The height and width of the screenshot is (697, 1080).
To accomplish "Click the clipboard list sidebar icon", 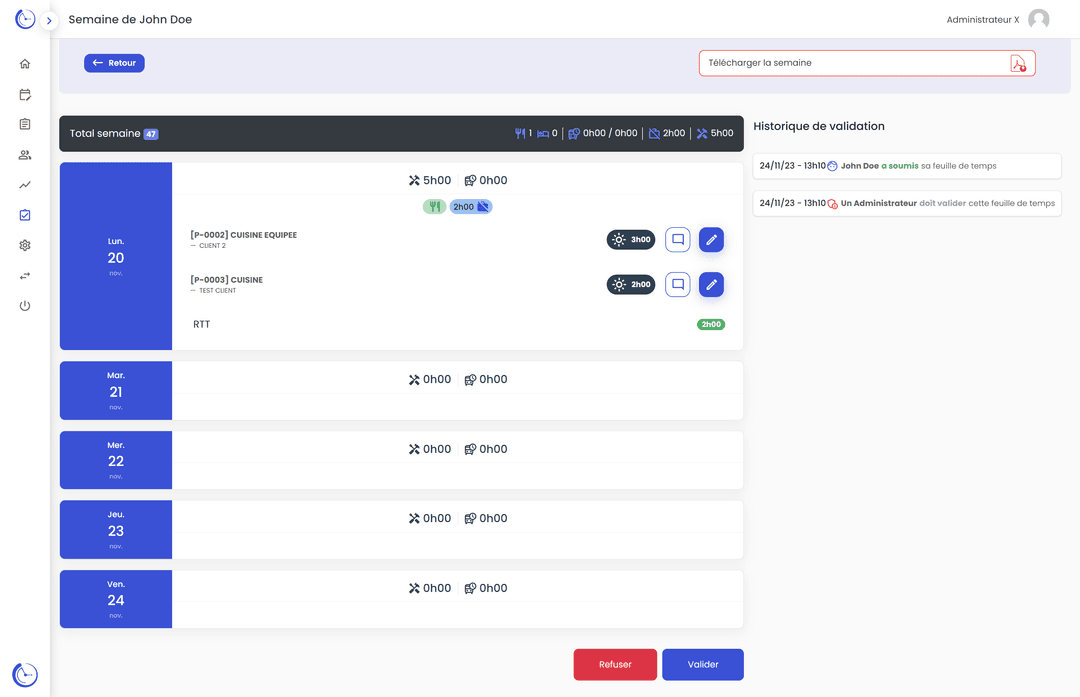I will coord(25,125).
